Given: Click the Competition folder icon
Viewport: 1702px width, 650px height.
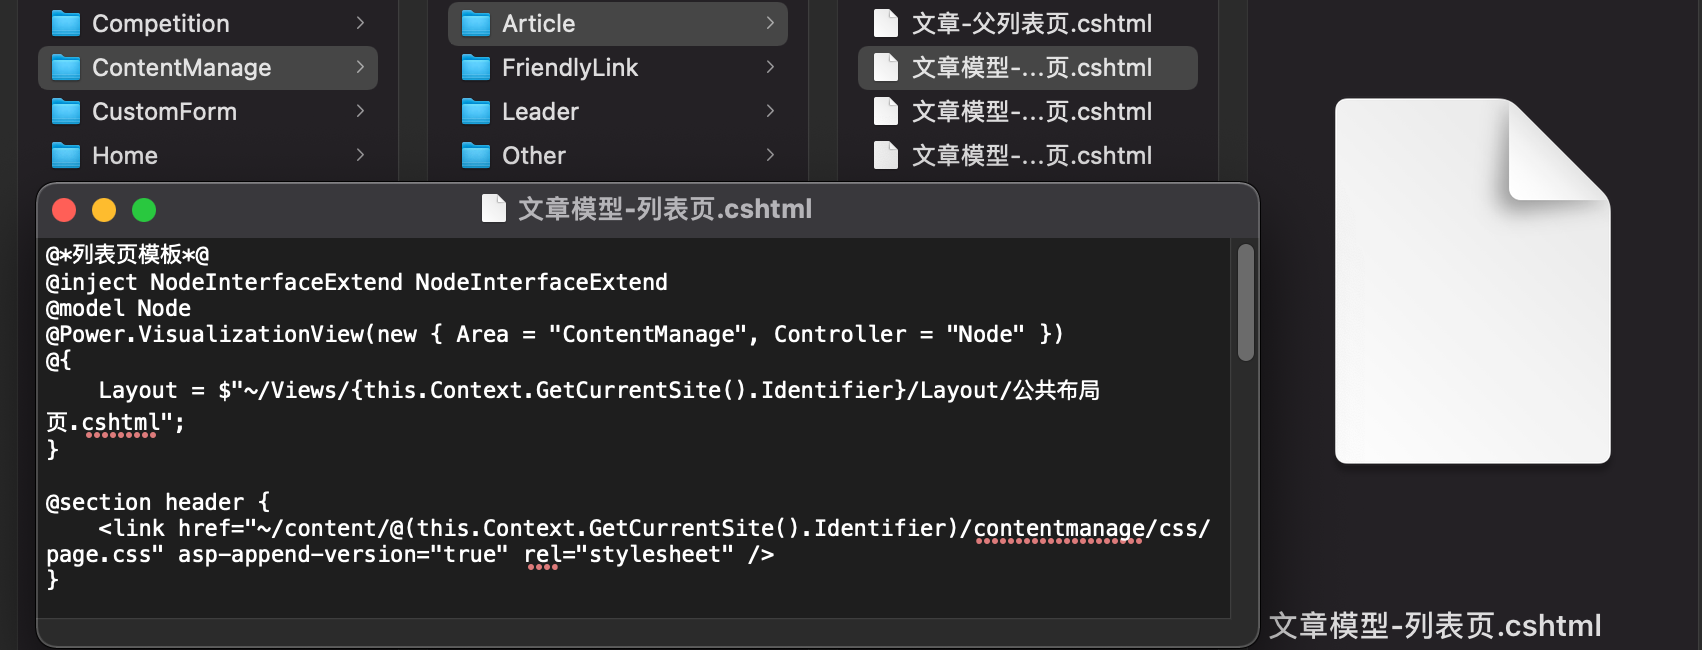Looking at the screenshot, I should pos(66,23).
